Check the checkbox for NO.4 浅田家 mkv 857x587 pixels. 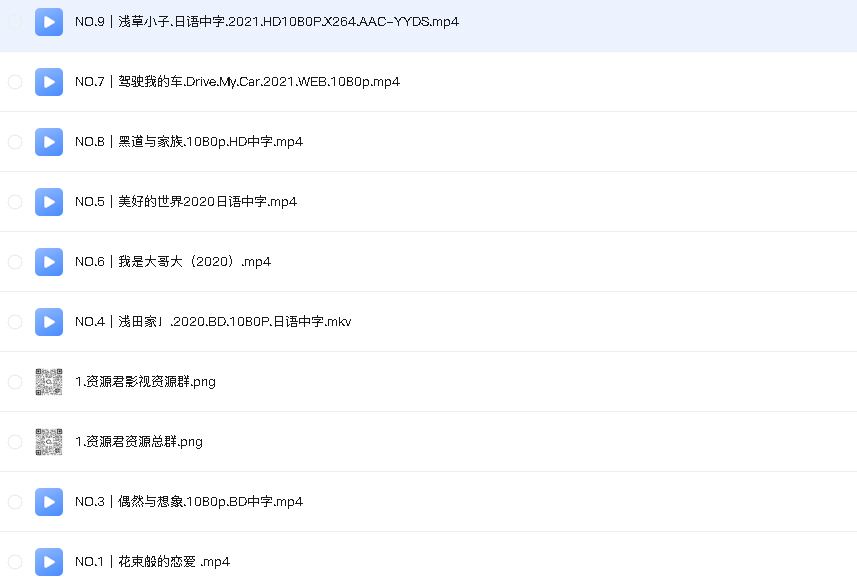[x=15, y=322]
